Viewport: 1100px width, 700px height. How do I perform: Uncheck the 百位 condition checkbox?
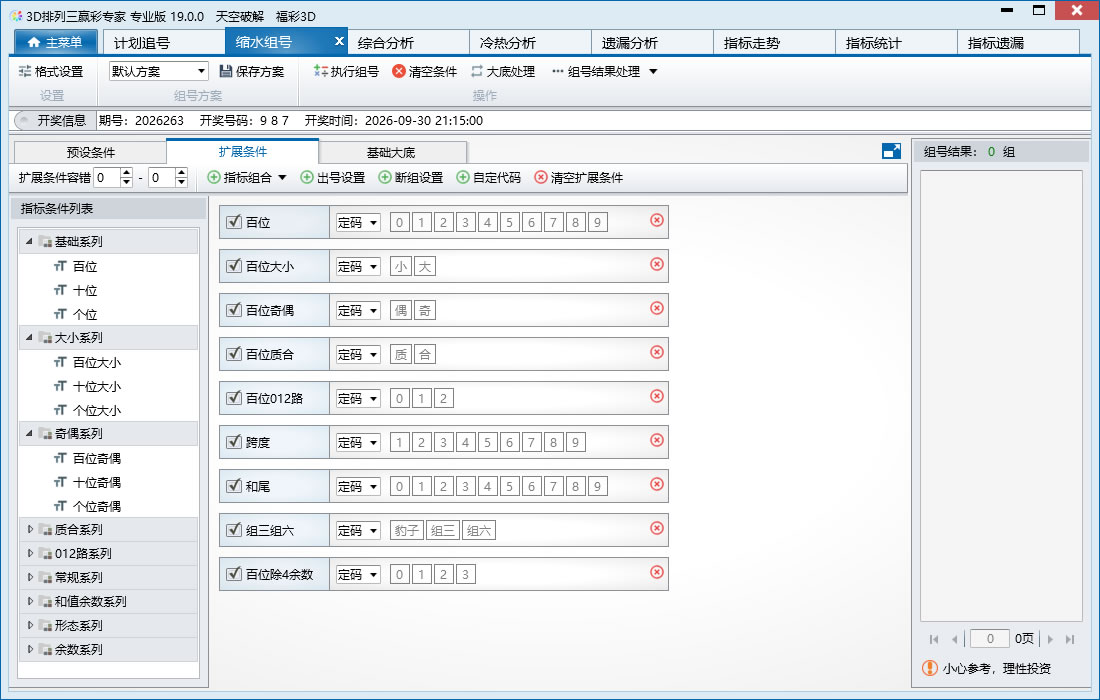(x=234, y=222)
